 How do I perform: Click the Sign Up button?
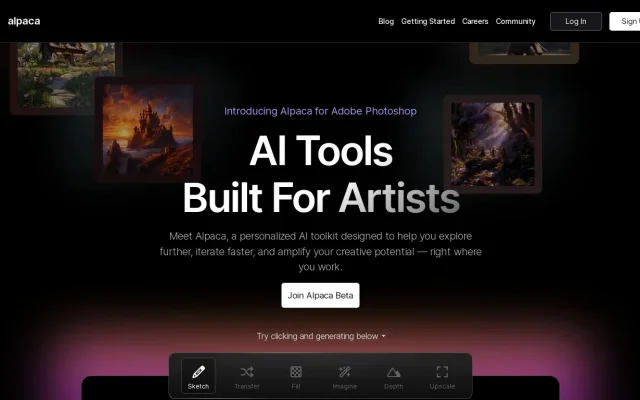[x=625, y=21]
